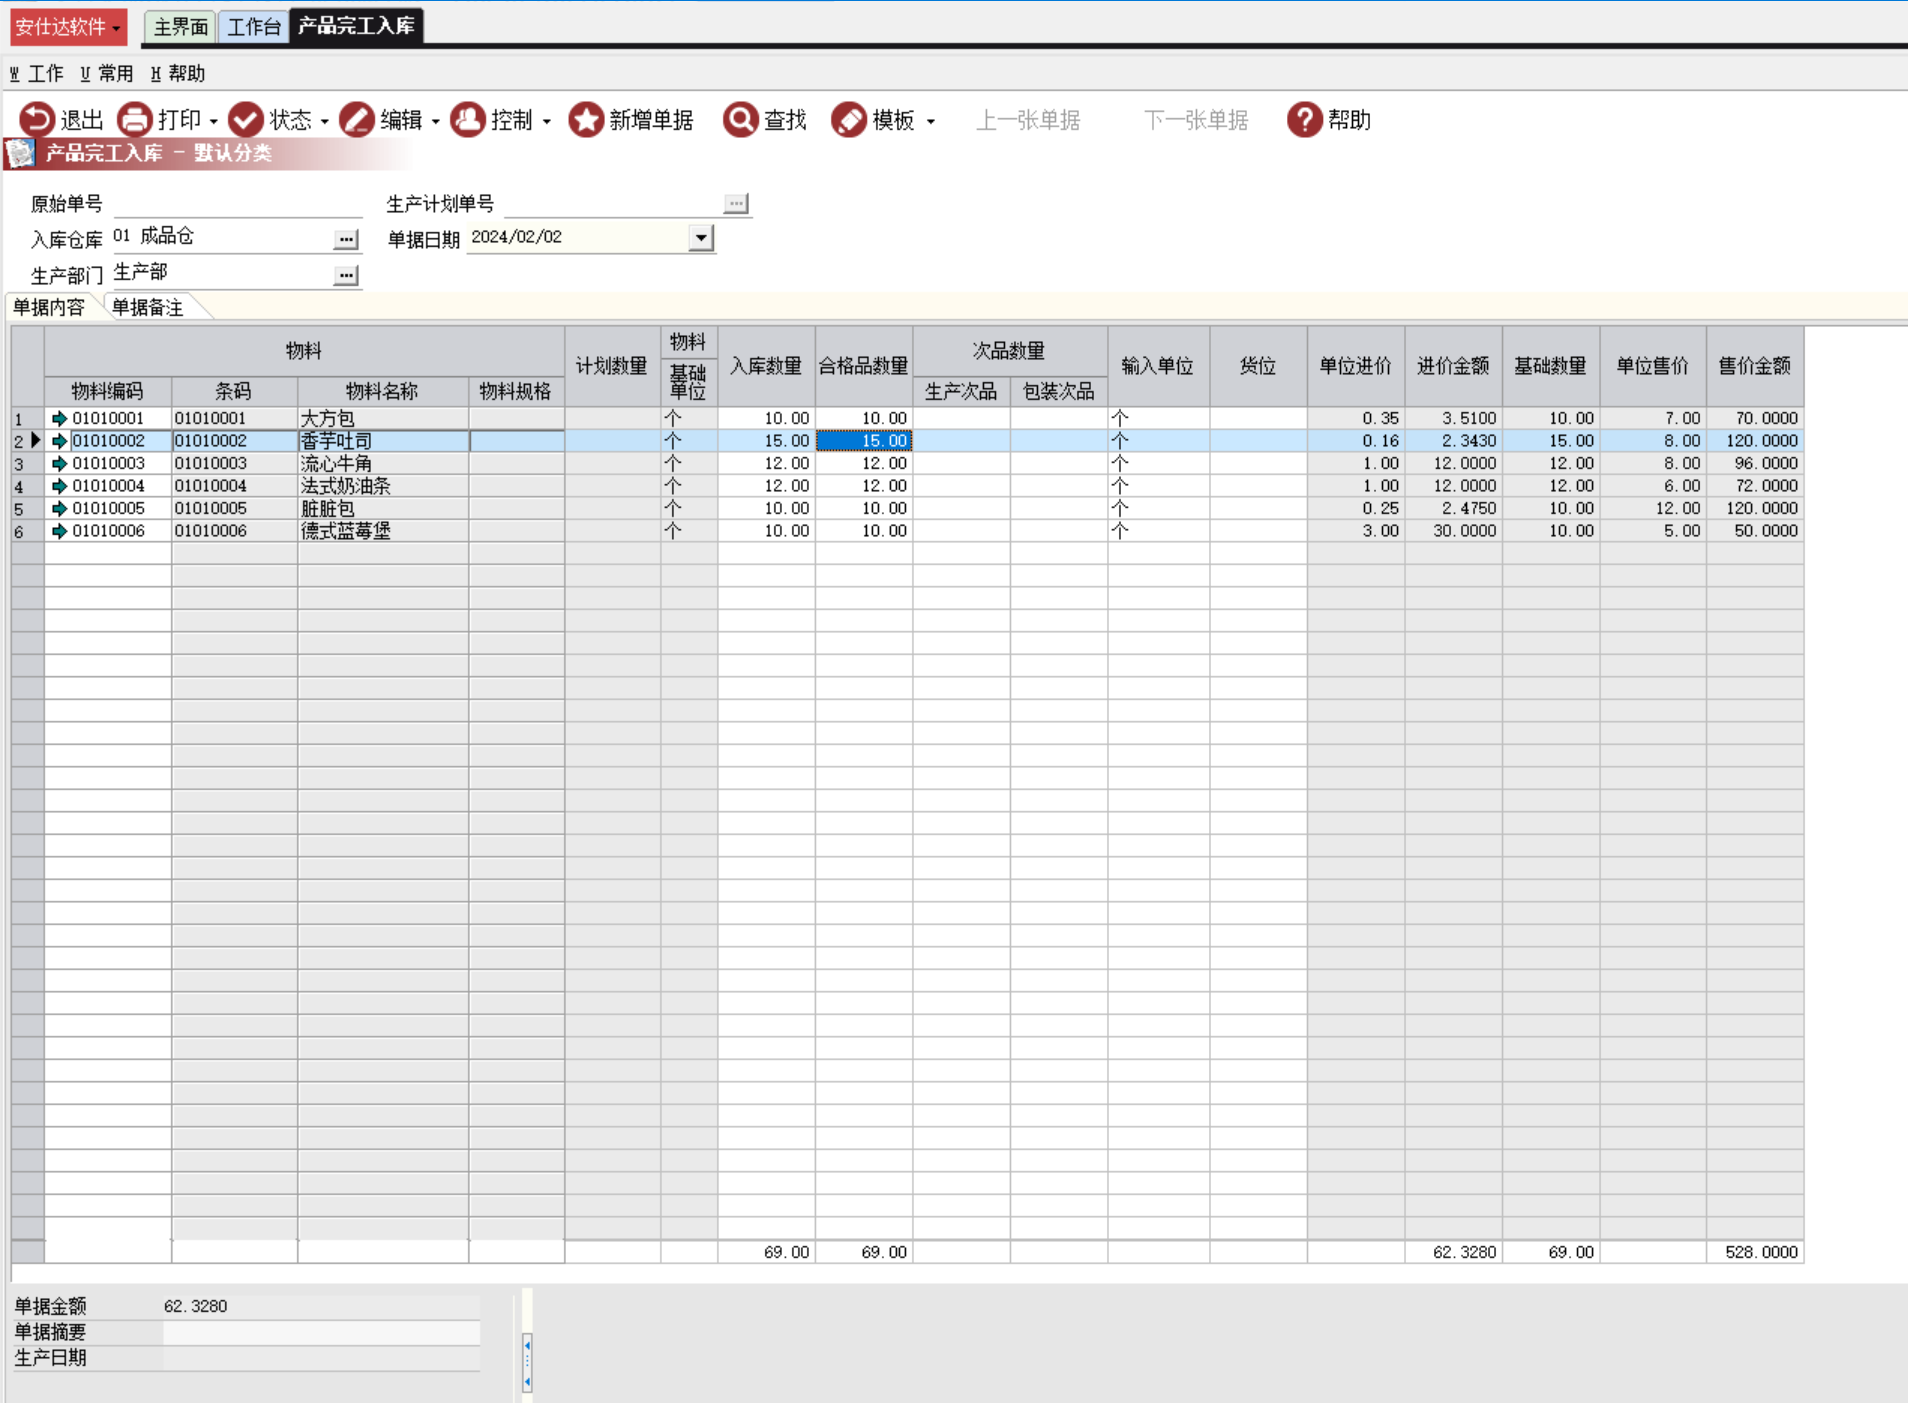Viewport: 1908px width, 1403px height.
Task: Click the 单位进价 cell 0.35
Action: coord(1355,418)
